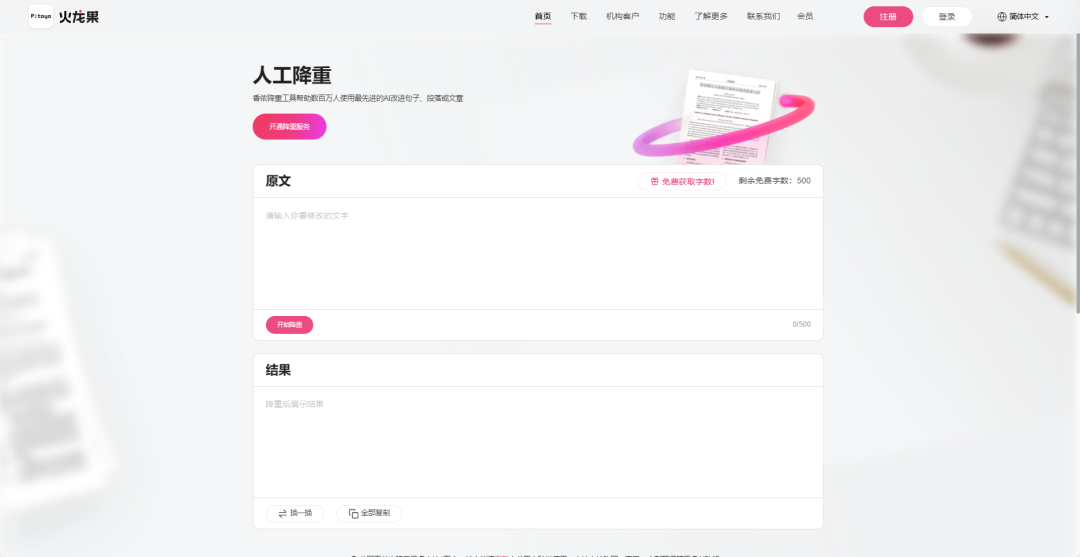Click the 0/500 character counter

point(801,324)
